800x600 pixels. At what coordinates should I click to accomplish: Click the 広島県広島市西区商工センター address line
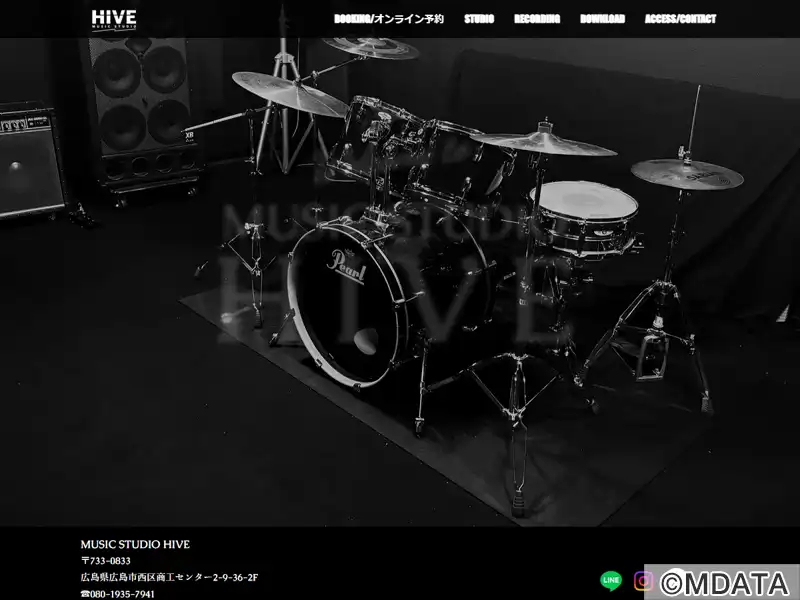click(x=169, y=578)
